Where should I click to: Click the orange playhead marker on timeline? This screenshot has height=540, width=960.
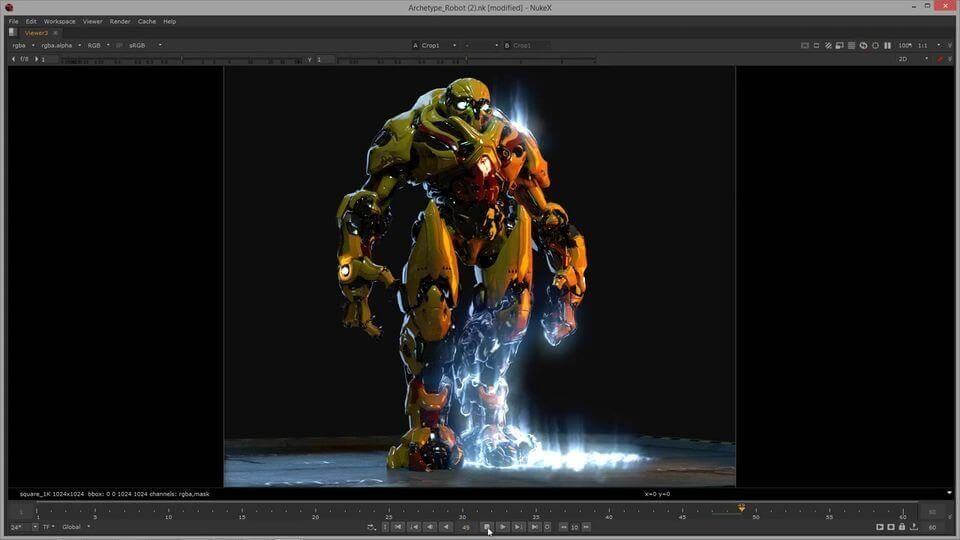(741, 508)
